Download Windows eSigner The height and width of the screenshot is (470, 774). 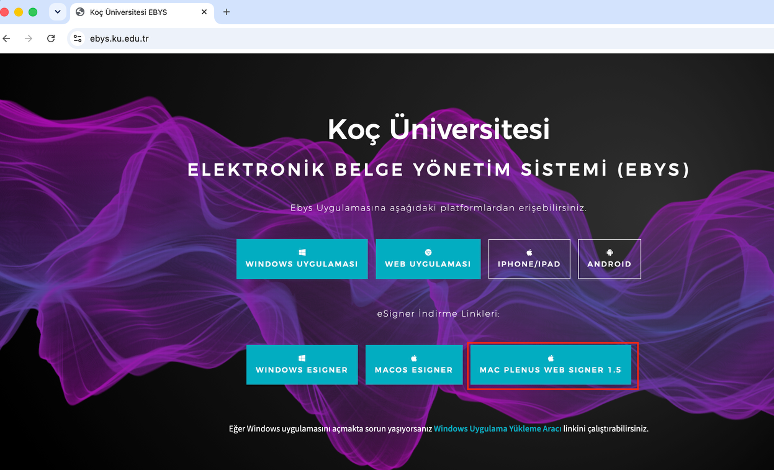click(x=302, y=365)
